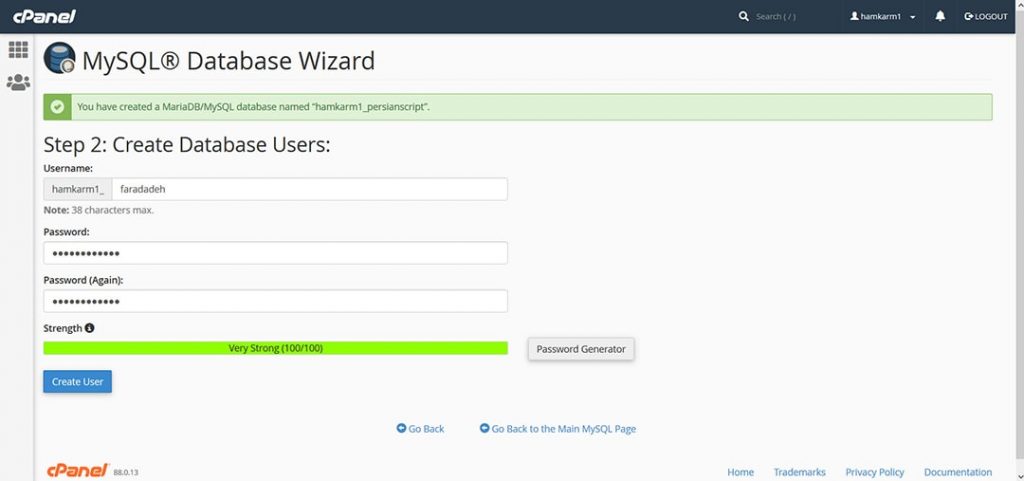
Task: Open the Documentation footer link
Action: point(958,472)
